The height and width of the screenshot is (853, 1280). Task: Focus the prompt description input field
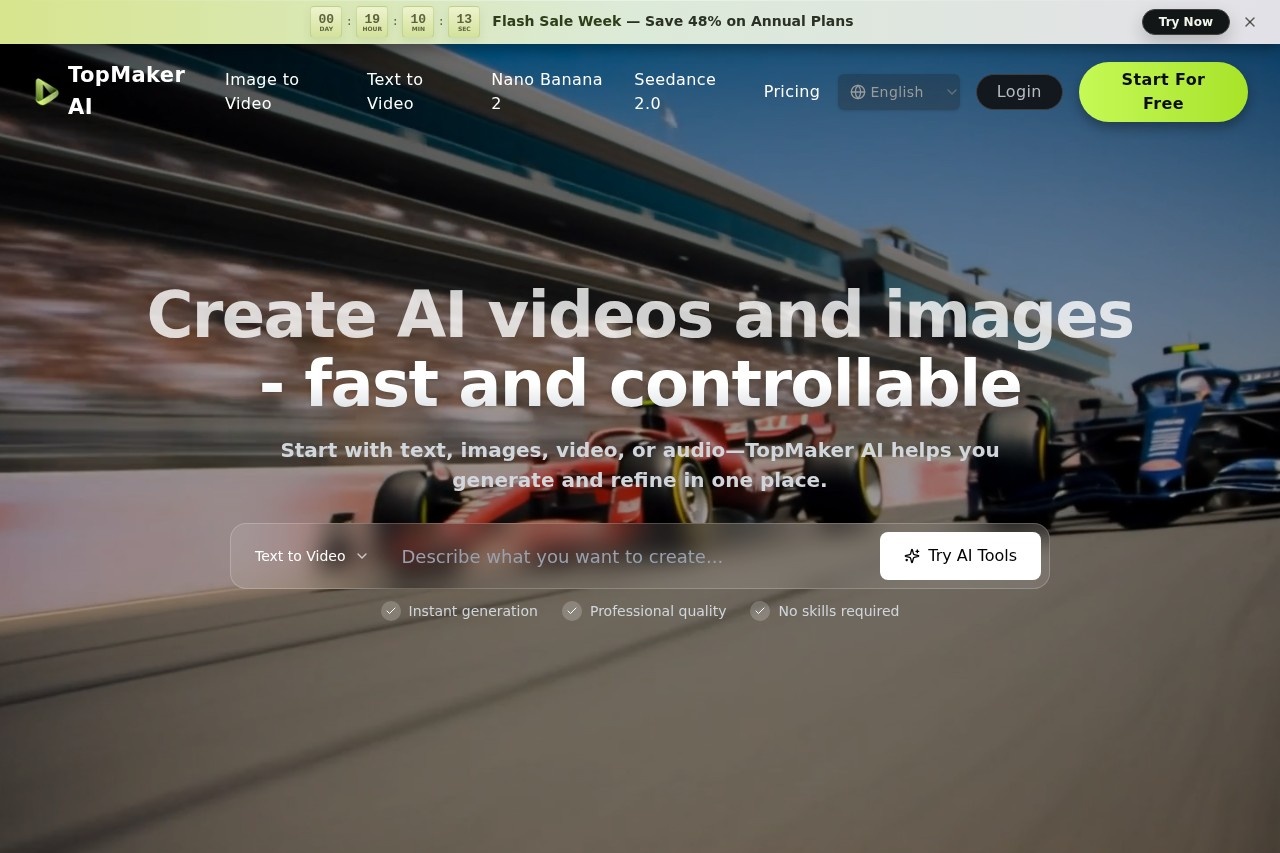pyautogui.click(x=630, y=556)
